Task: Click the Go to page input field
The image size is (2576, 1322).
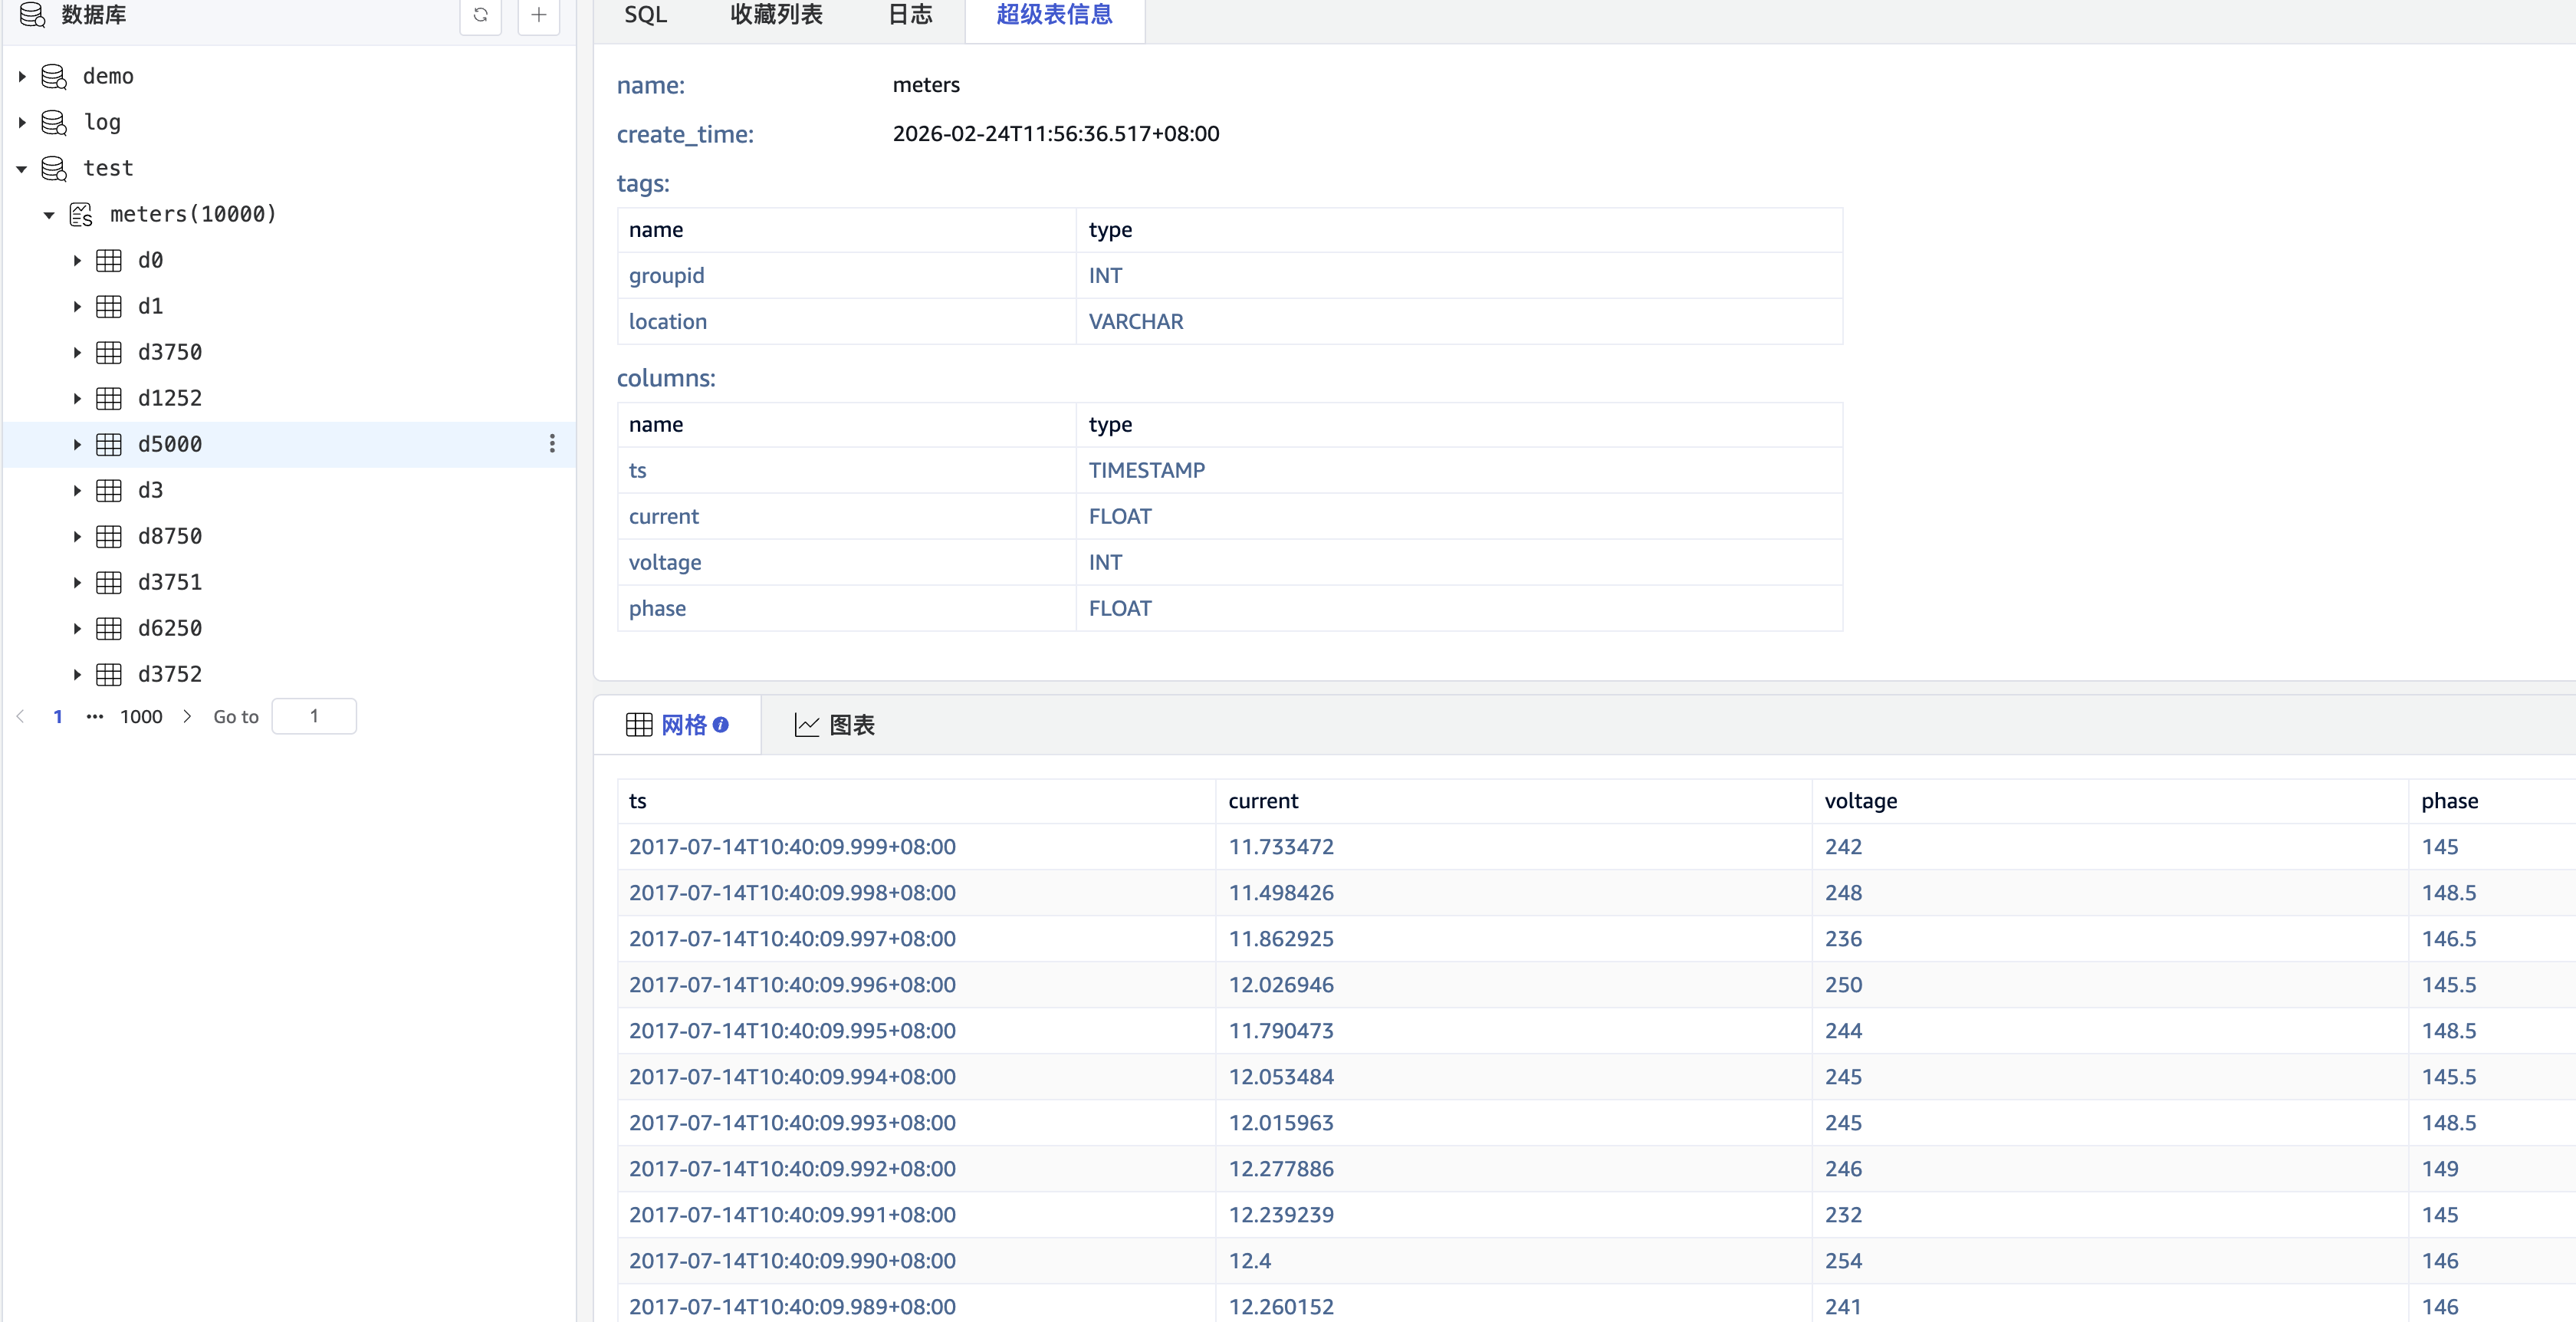Action: 314,716
